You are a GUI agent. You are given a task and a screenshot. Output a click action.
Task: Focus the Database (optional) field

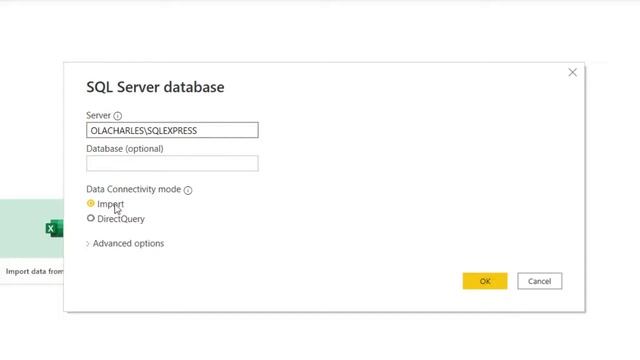[172, 163]
